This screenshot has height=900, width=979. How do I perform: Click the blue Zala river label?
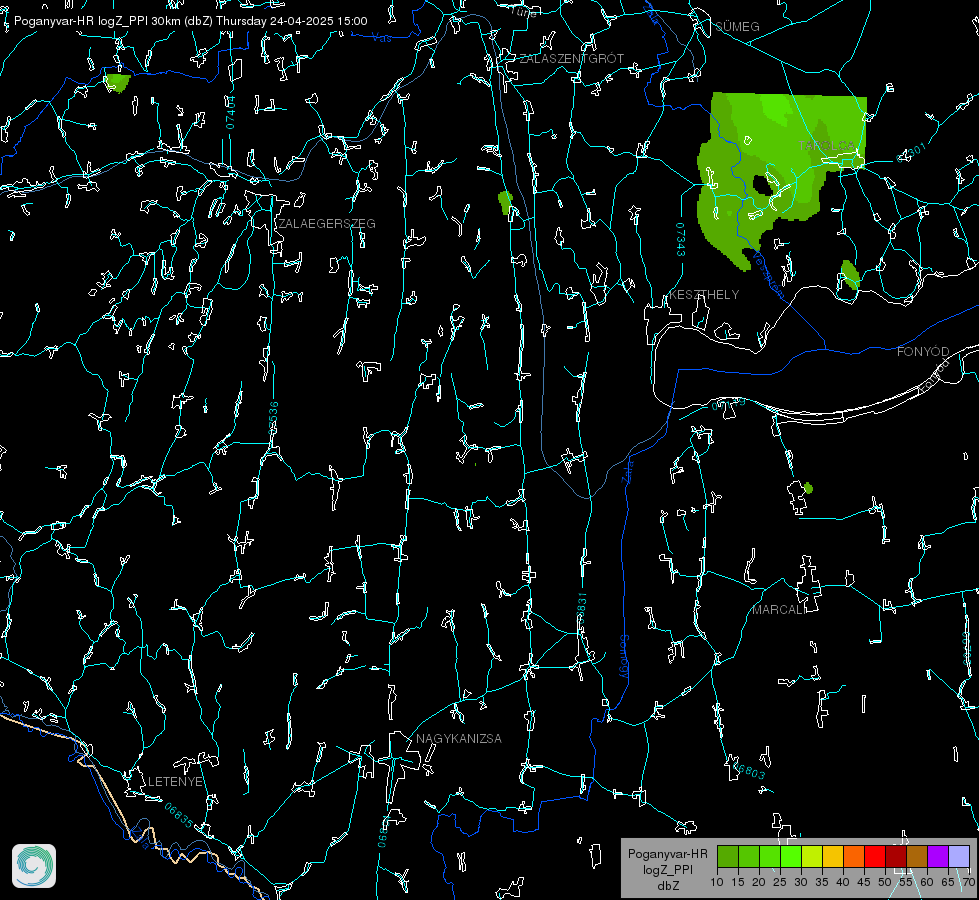click(627, 470)
